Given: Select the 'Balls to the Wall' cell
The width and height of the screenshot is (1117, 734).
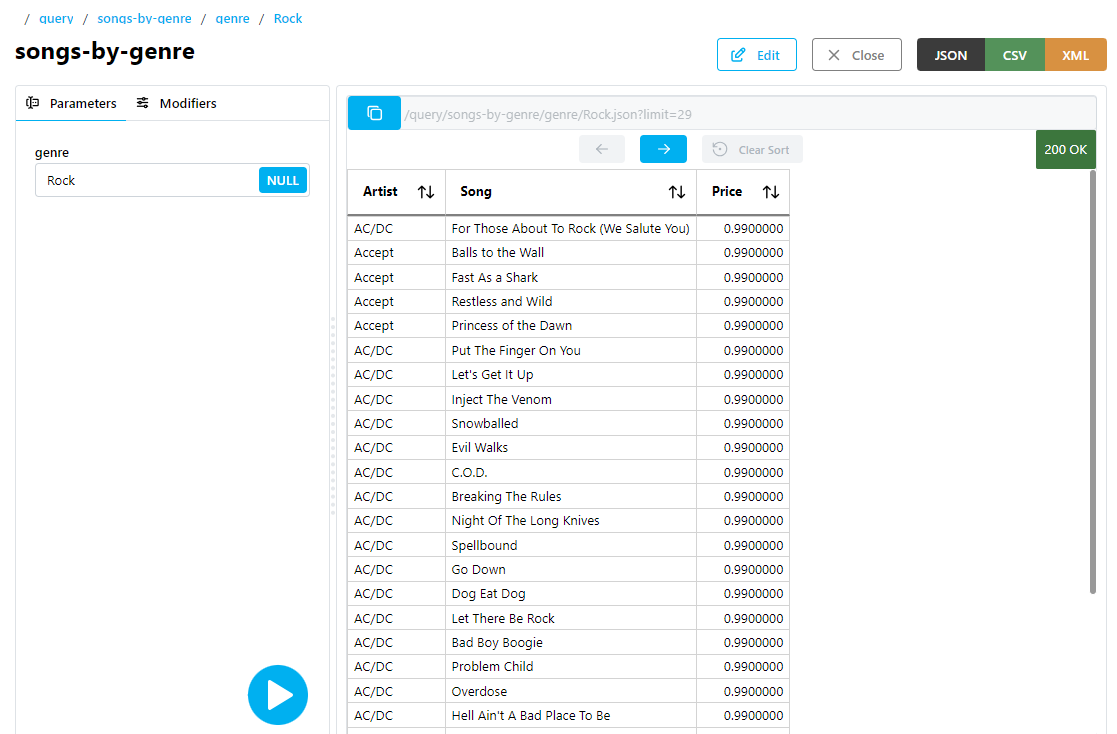Looking at the screenshot, I should point(571,253).
